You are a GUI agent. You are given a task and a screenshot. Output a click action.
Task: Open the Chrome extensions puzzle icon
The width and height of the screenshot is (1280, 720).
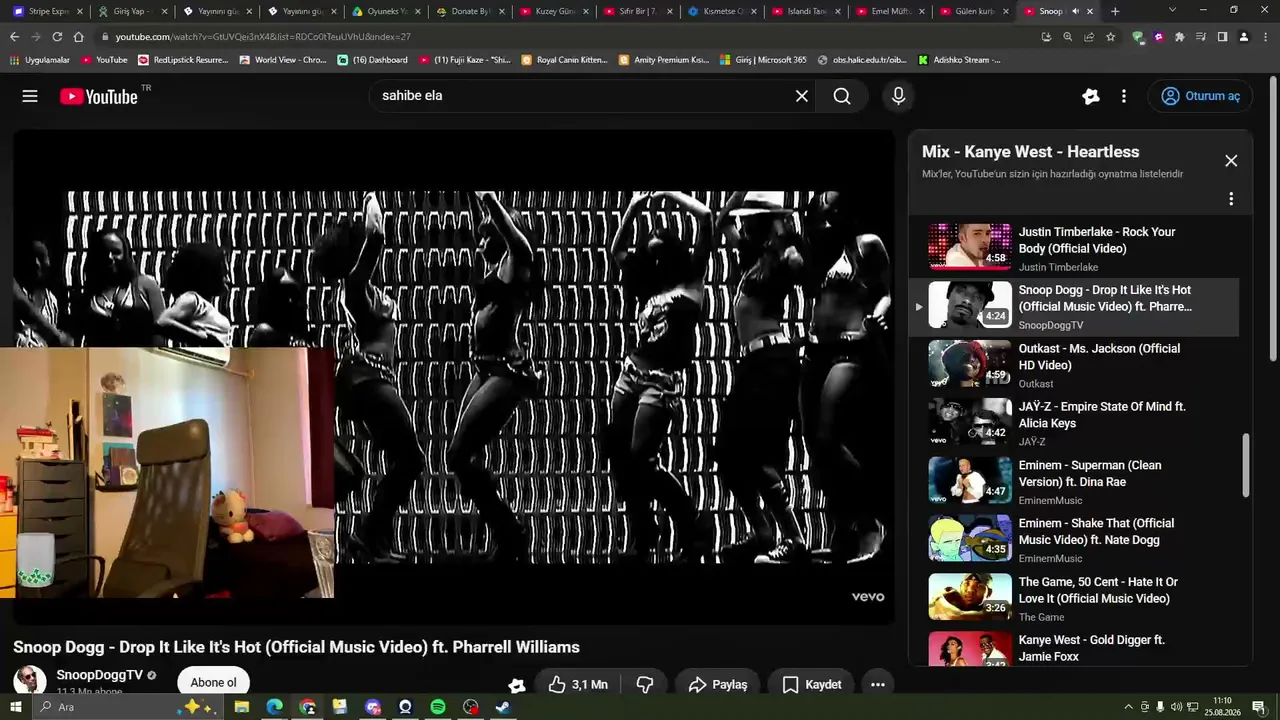pos(1180,37)
